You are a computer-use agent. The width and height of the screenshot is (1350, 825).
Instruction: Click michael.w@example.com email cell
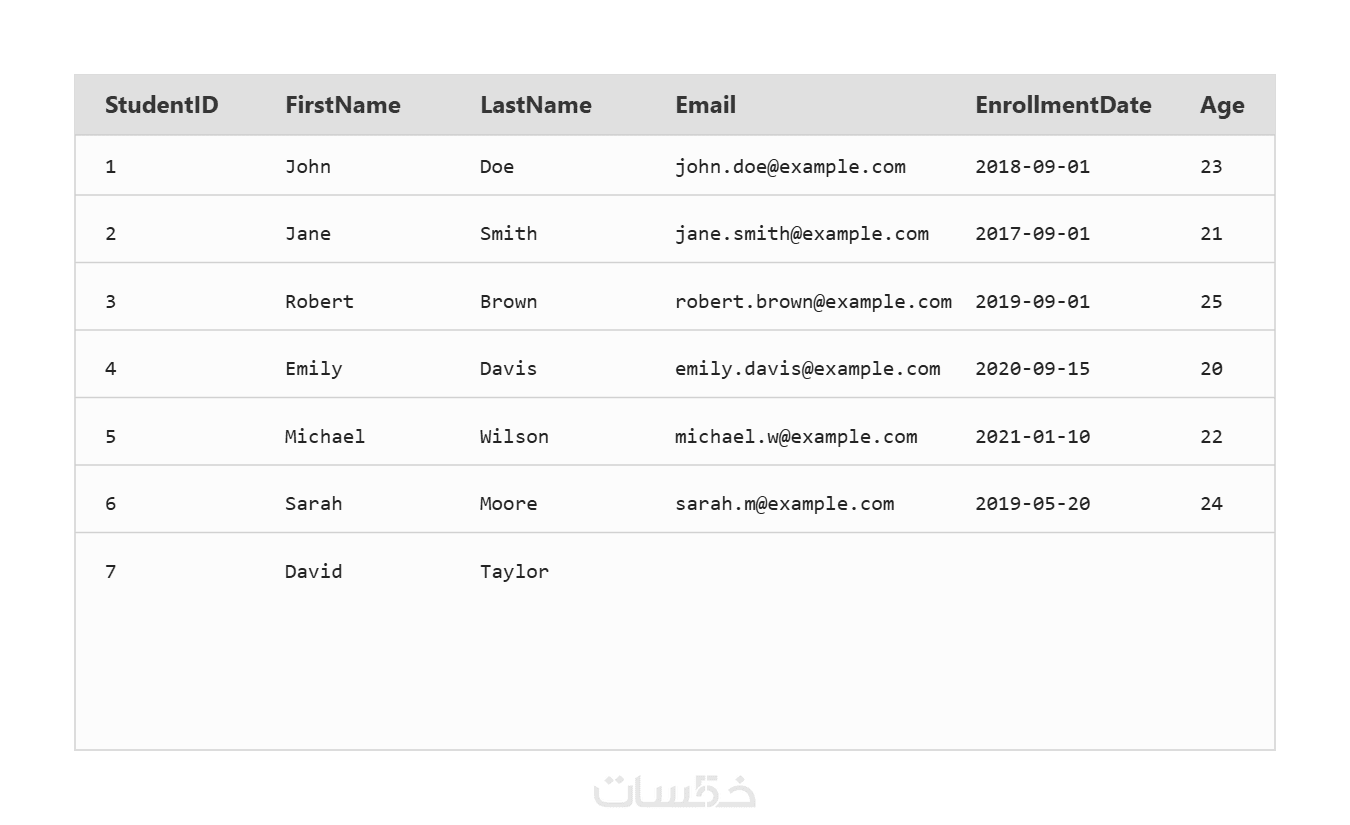[x=795, y=436]
